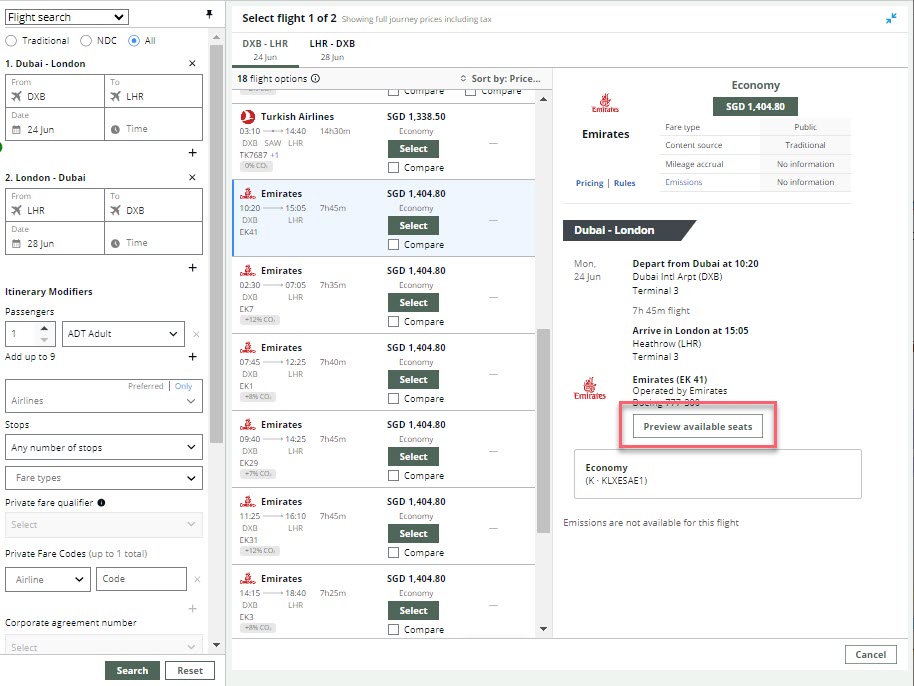Viewport: 914px width, 686px height.
Task: Remove the Dubai - London segment
Action: pyautogui.click(x=192, y=64)
